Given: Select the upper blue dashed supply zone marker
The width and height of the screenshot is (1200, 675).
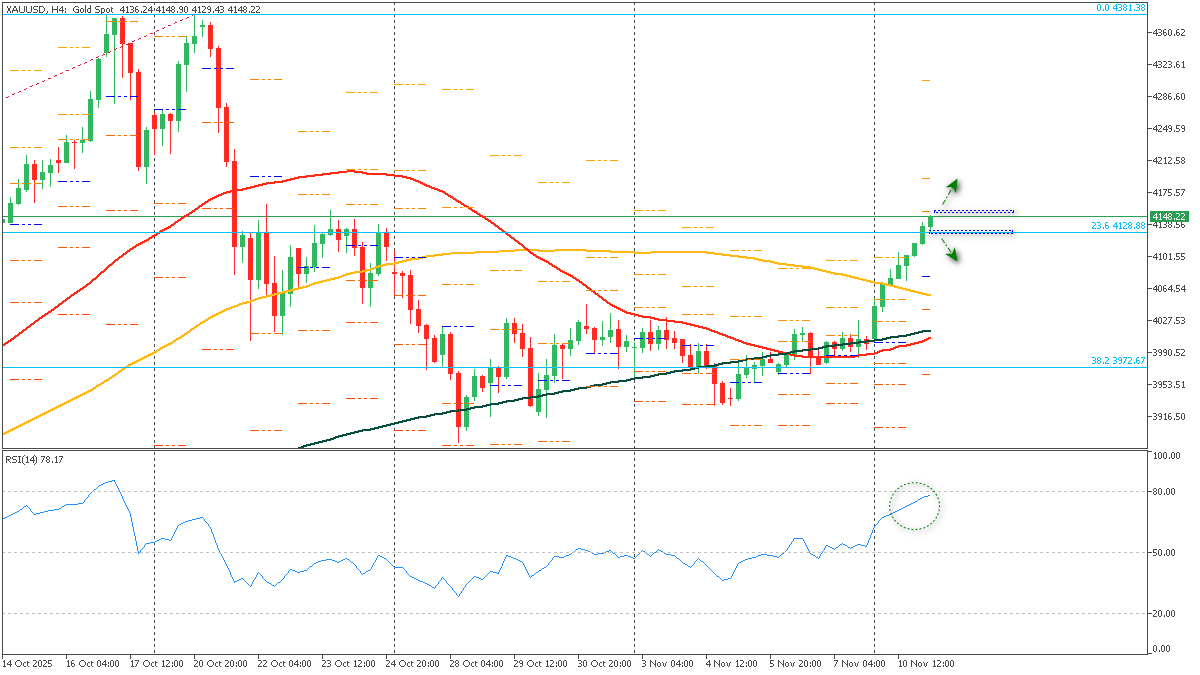Looking at the screenshot, I should click(x=975, y=210).
